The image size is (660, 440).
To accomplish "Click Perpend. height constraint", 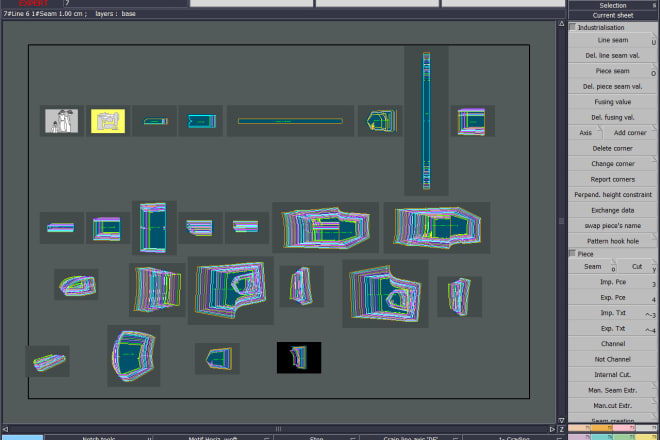I will (612, 195).
